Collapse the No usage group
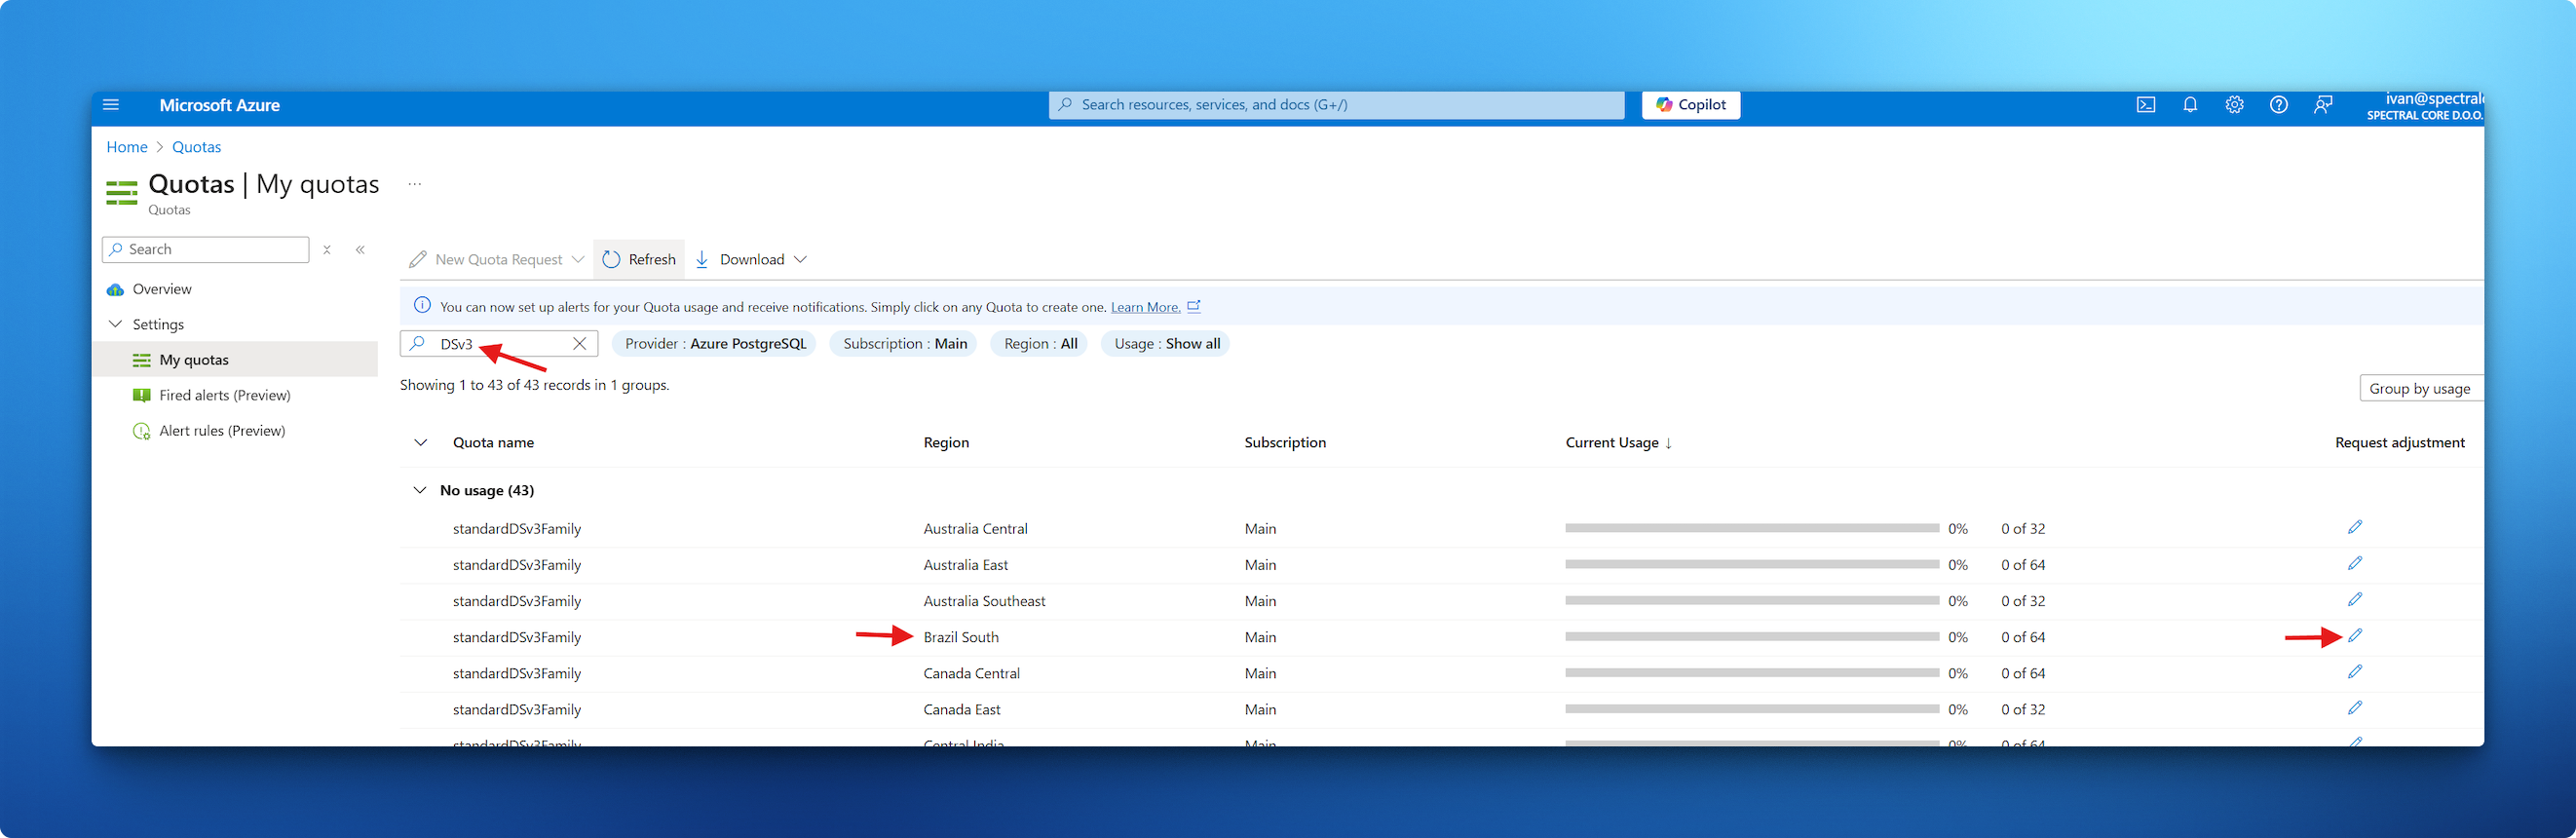Image resolution: width=2576 pixels, height=838 pixels. point(419,491)
